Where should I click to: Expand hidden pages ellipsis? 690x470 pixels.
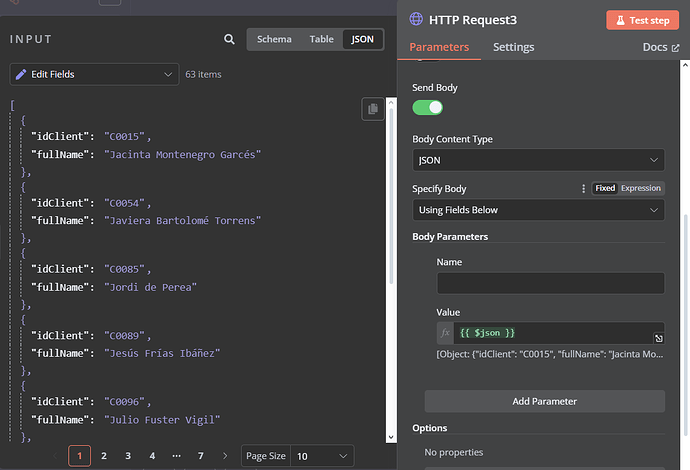[176, 456]
